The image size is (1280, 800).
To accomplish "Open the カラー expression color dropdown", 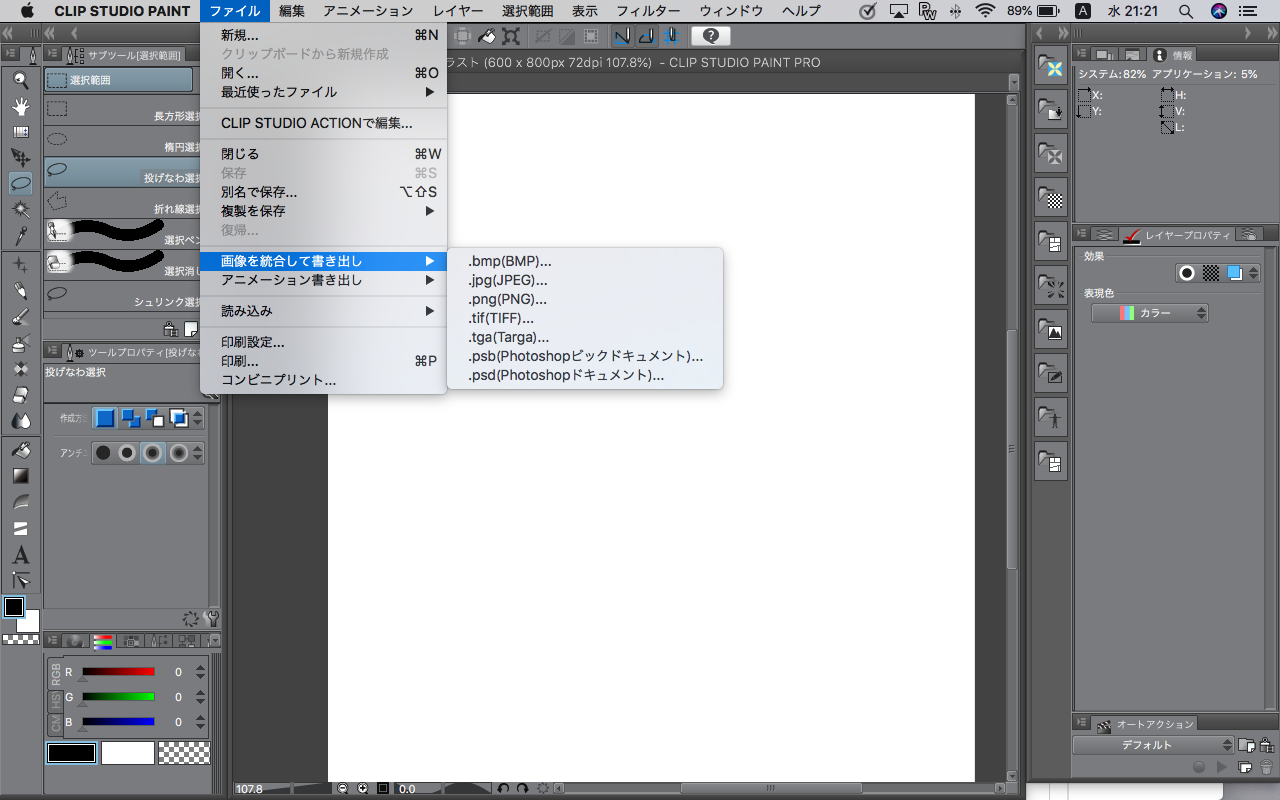I will tap(1150, 313).
